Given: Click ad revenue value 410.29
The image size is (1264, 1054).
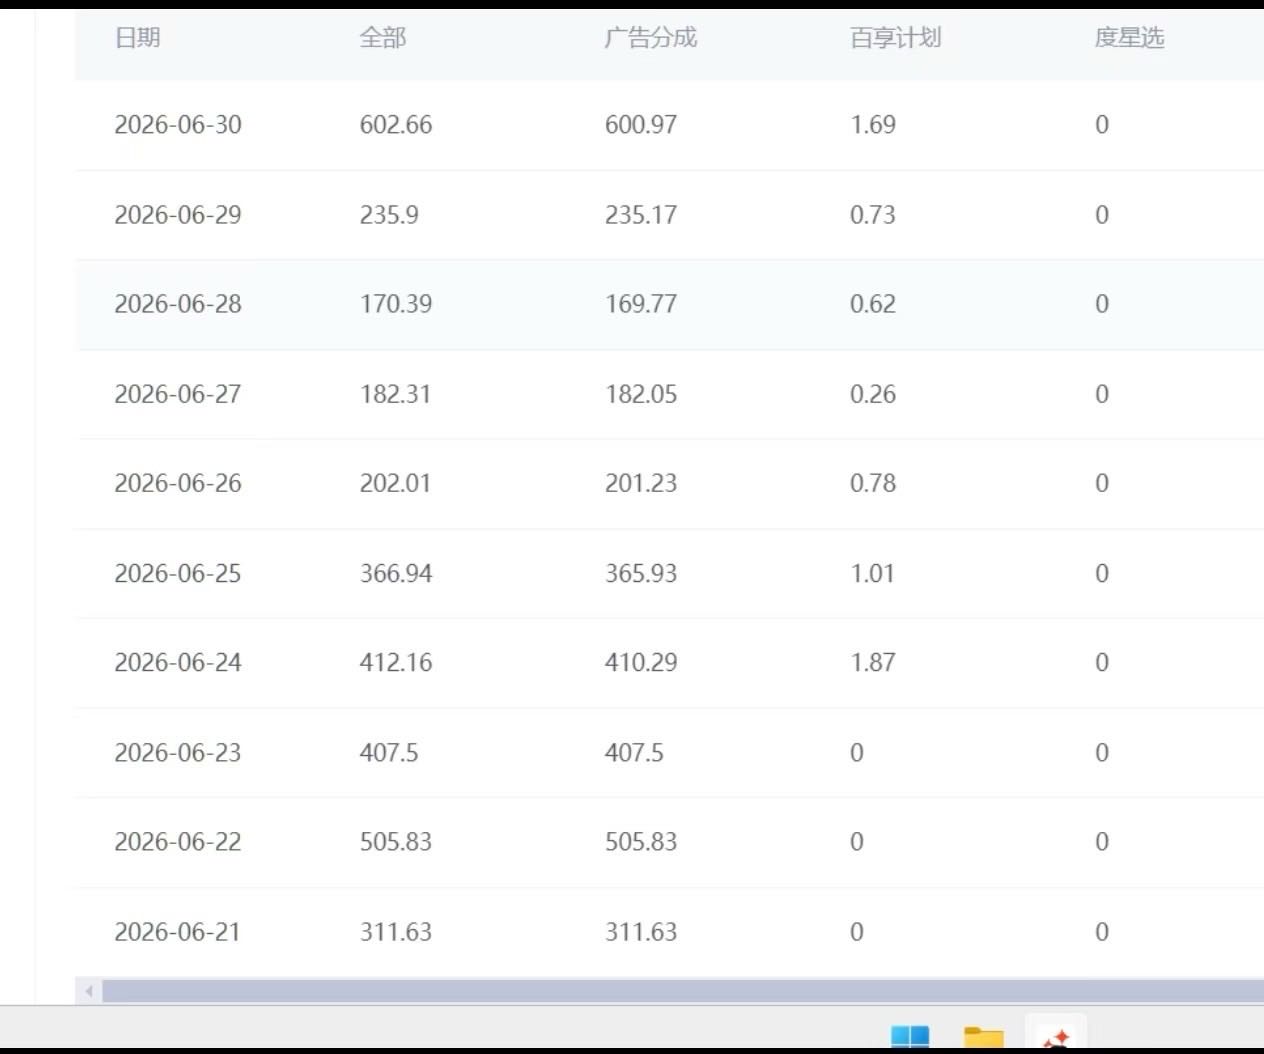Looking at the screenshot, I should (x=641, y=662).
